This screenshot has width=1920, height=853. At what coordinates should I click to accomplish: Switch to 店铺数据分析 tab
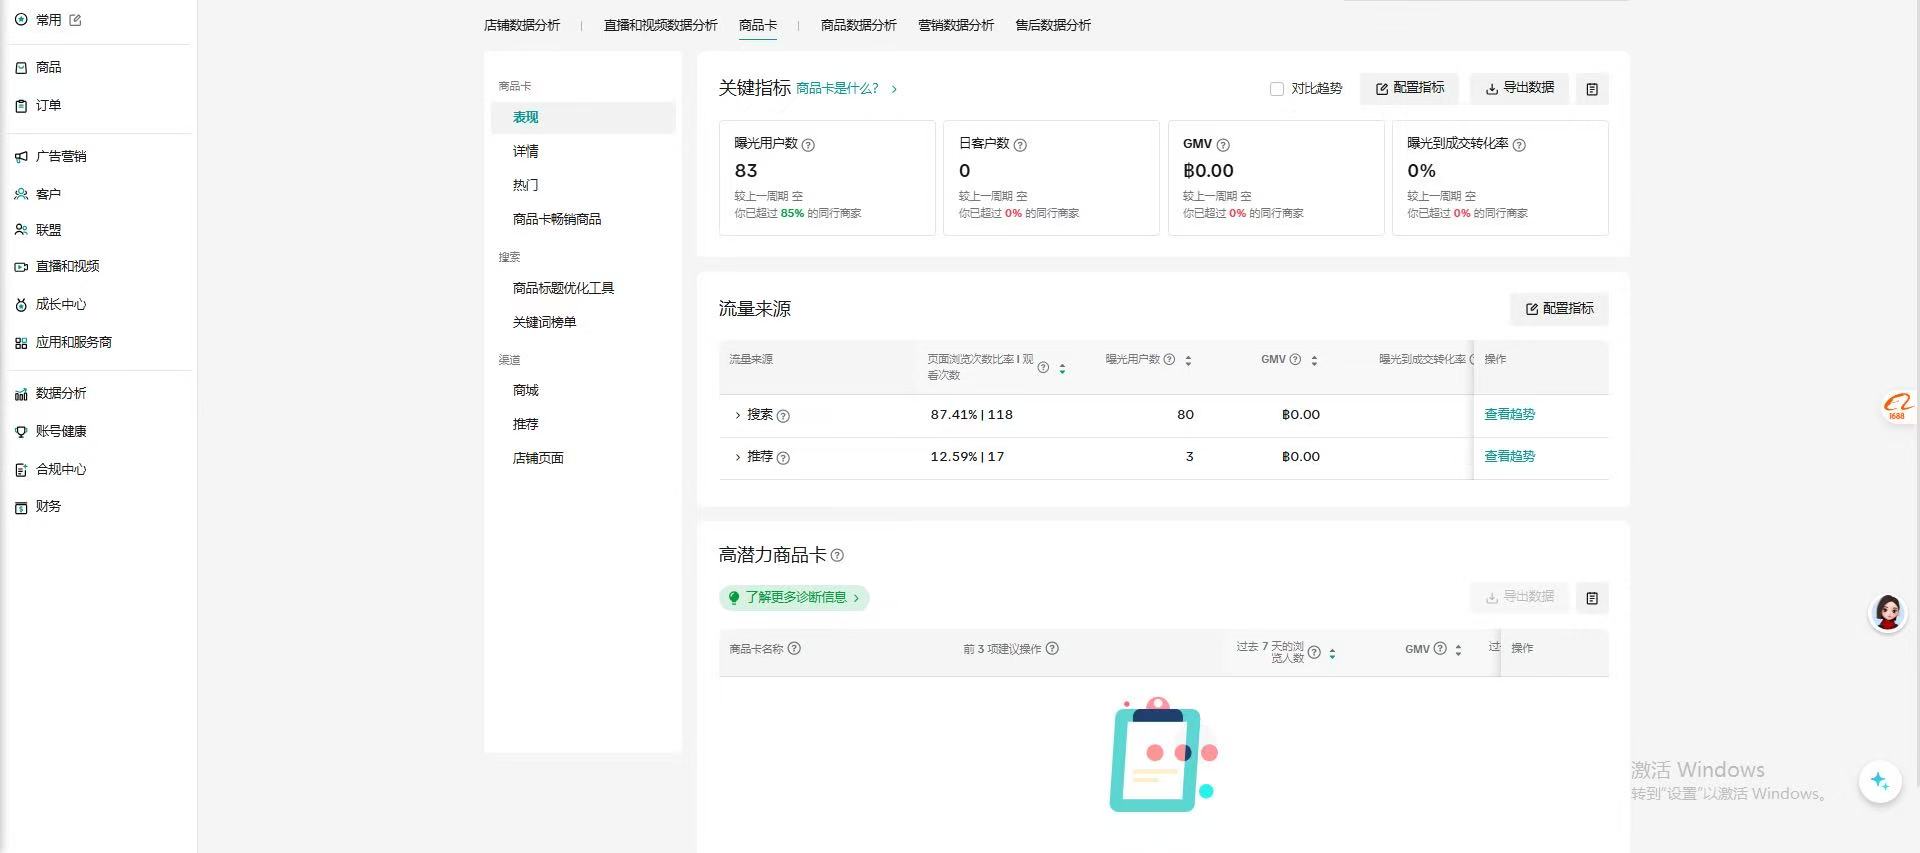click(521, 25)
